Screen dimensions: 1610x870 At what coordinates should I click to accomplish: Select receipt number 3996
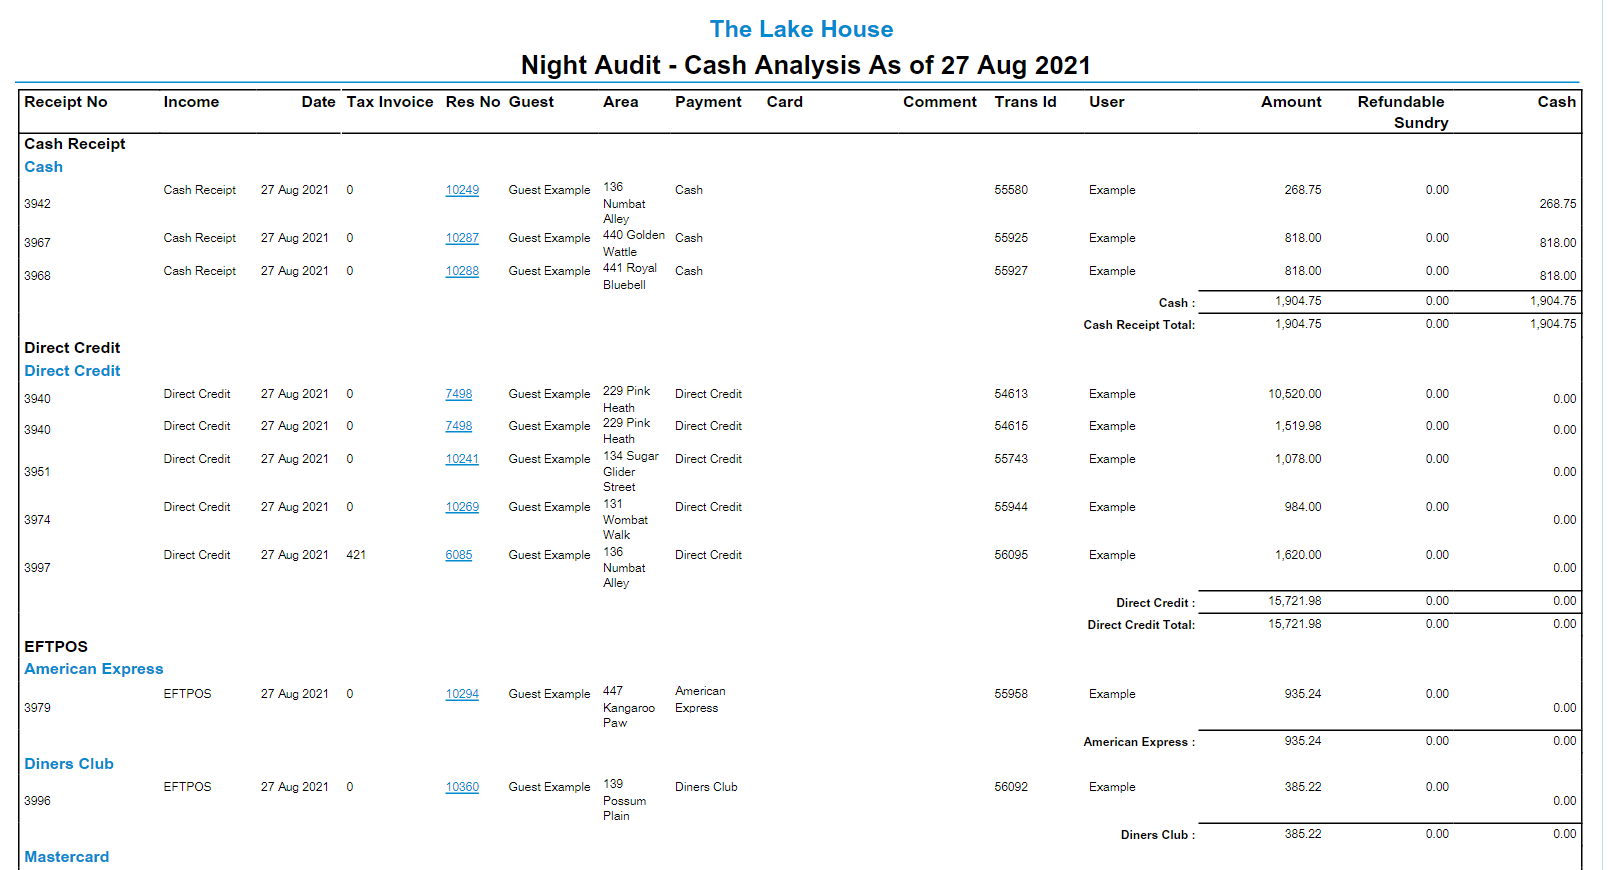click(37, 801)
